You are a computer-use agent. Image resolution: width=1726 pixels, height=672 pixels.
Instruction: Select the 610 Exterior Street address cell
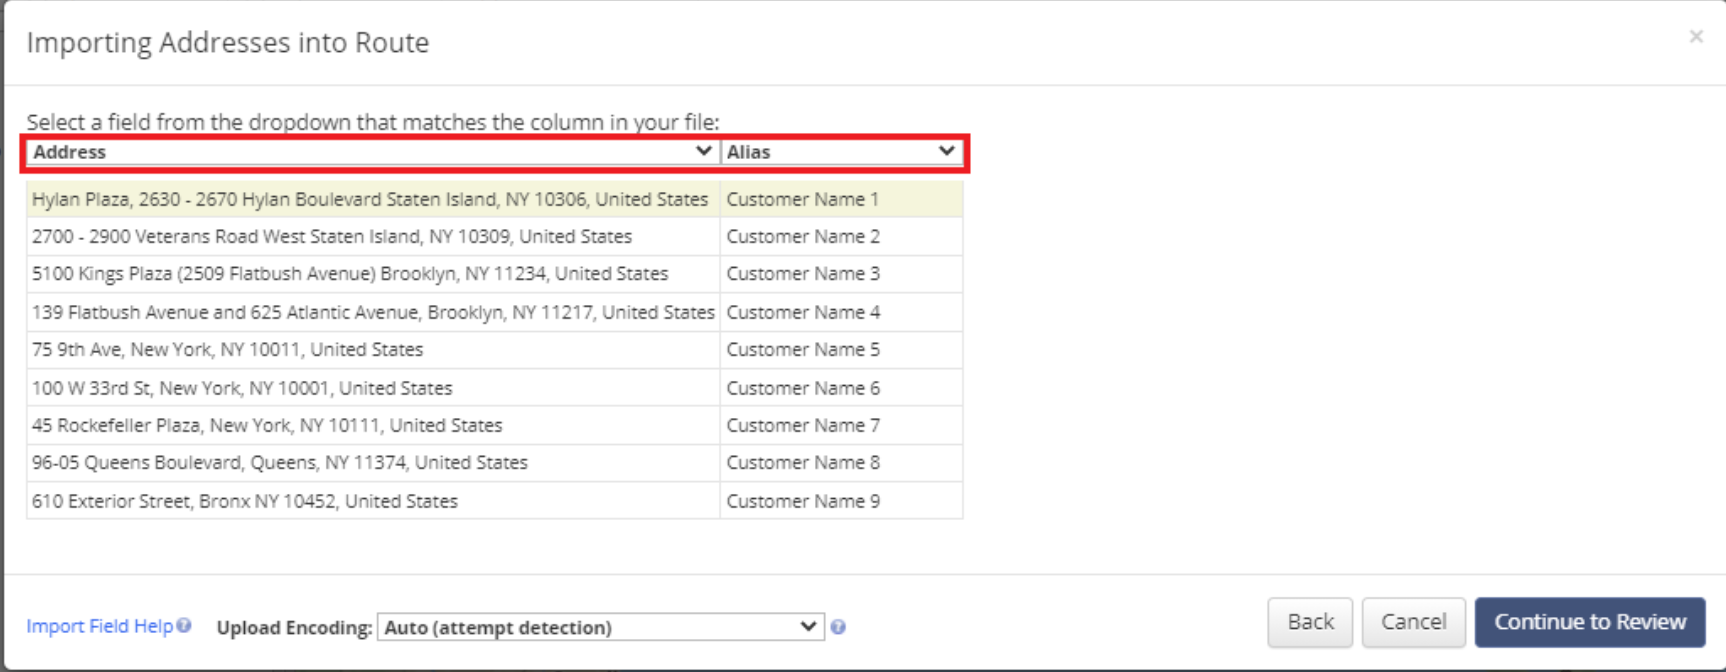(373, 501)
